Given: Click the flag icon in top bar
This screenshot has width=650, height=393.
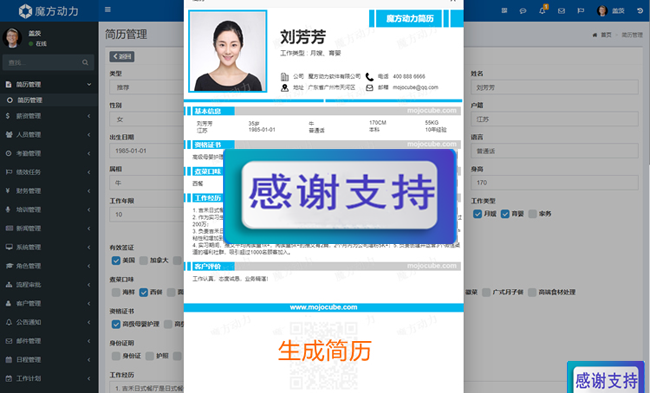Looking at the screenshot, I should (581, 11).
